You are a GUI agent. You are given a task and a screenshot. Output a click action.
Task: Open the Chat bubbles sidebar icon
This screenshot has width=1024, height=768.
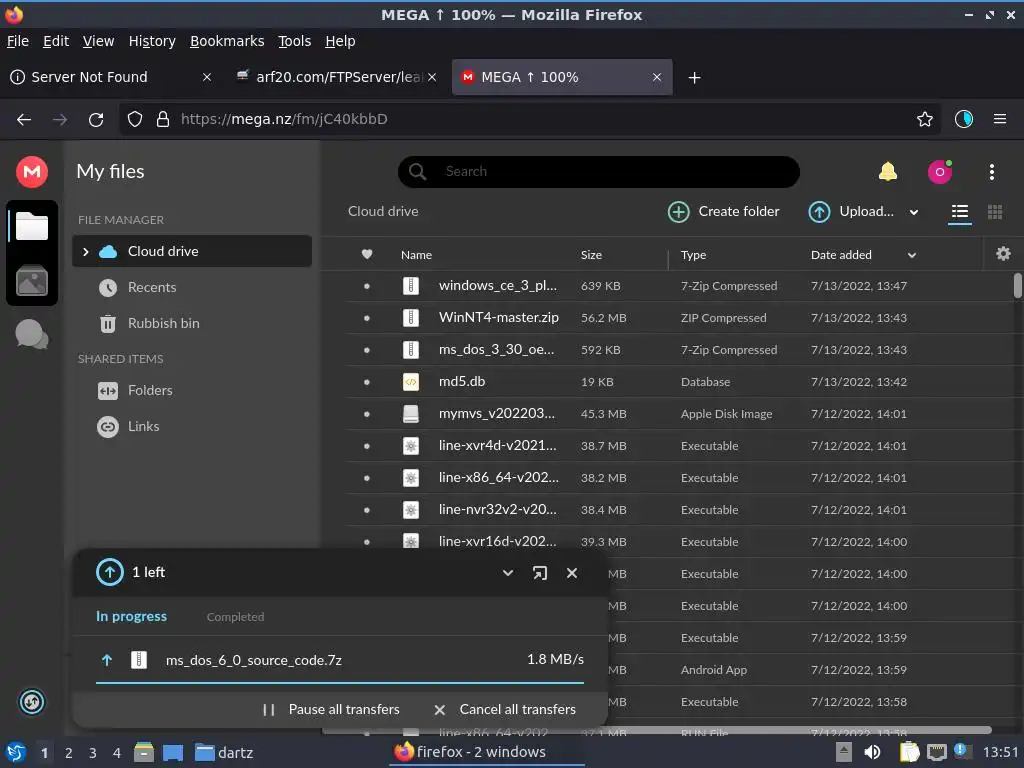point(31,334)
